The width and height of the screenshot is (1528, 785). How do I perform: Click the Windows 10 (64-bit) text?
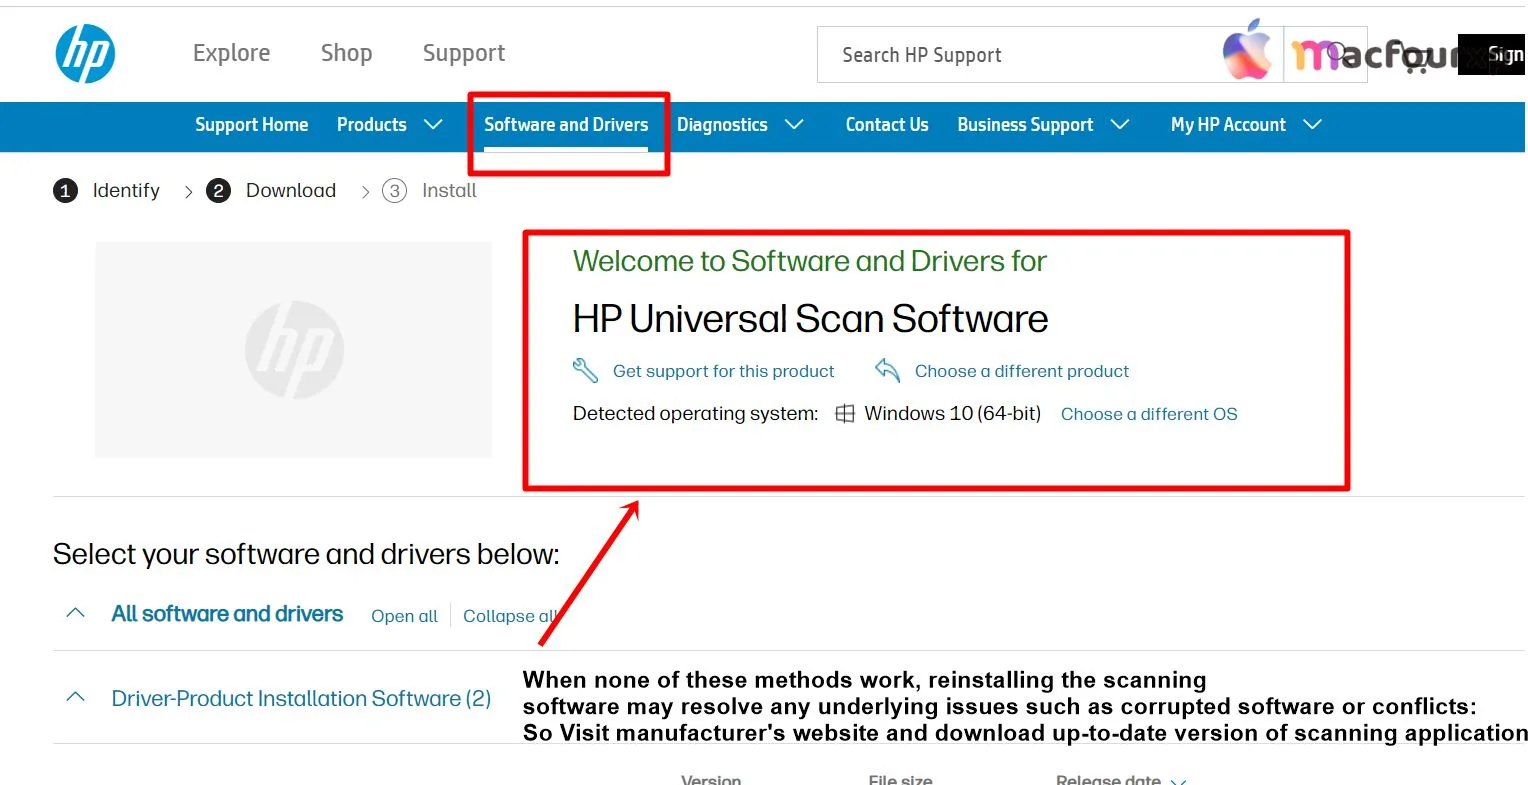[x=952, y=414]
